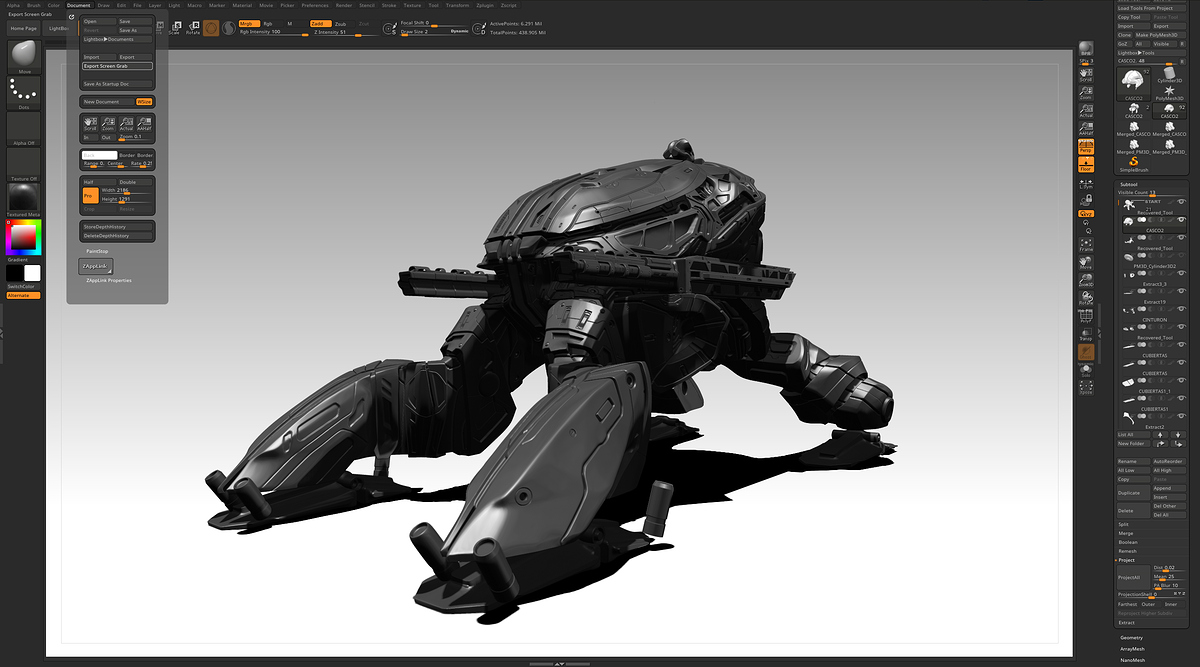This screenshot has height=667, width=1200.
Task: Expand the ArrayMesh subpalette
Action: 1133,648
